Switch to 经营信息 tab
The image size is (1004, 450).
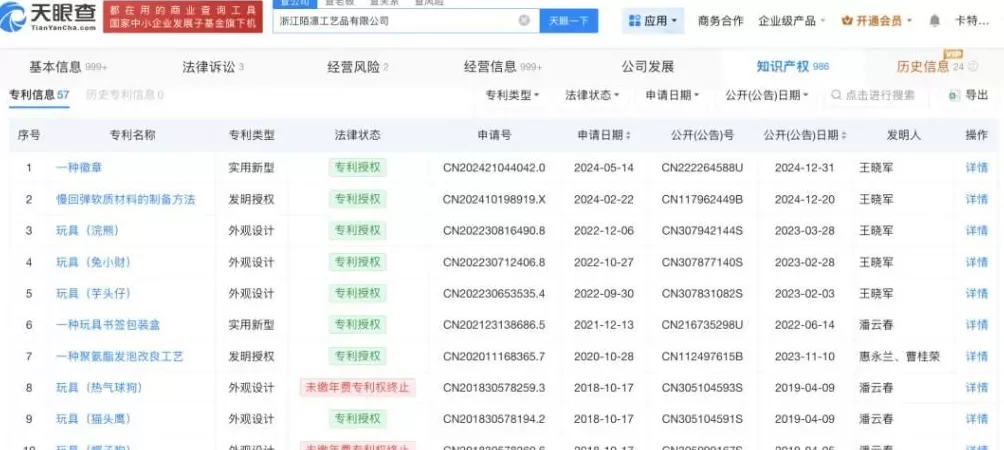coord(503,67)
